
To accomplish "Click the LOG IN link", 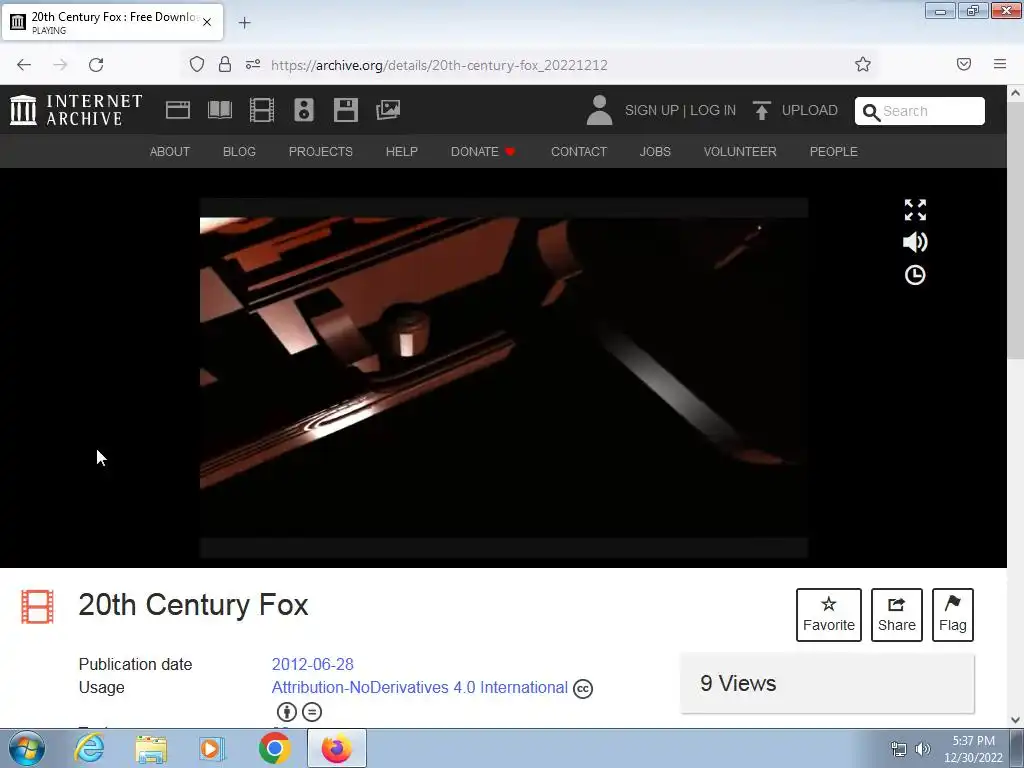I will pyautogui.click(x=713, y=110).
